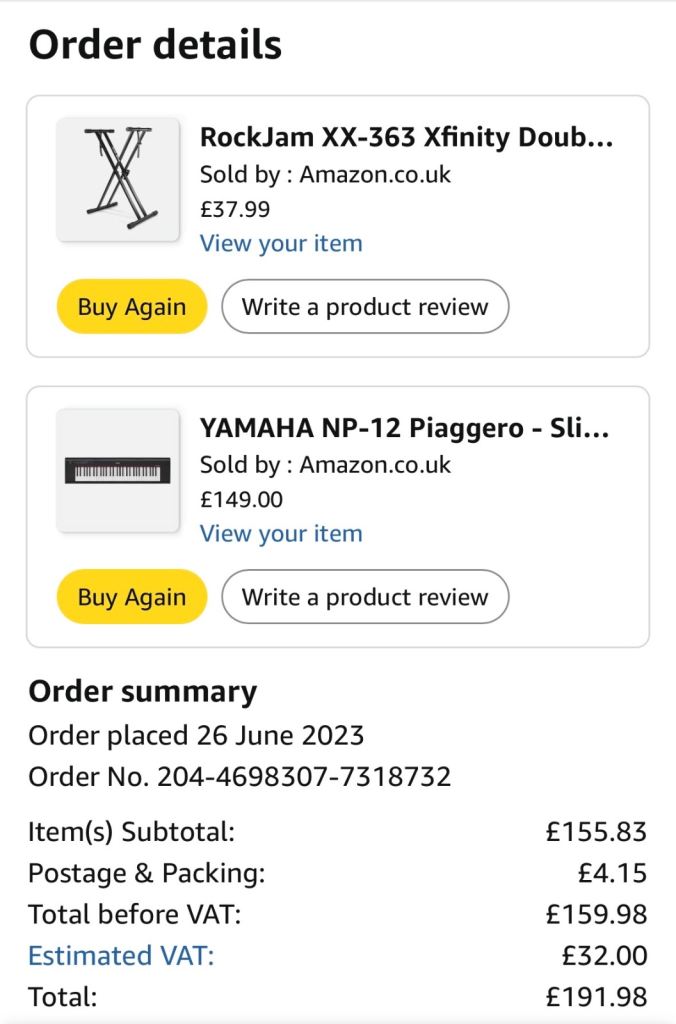Image resolution: width=676 pixels, height=1024 pixels.
Task: Open the Yamaha NP-12 keyboard product image
Action: point(118,470)
